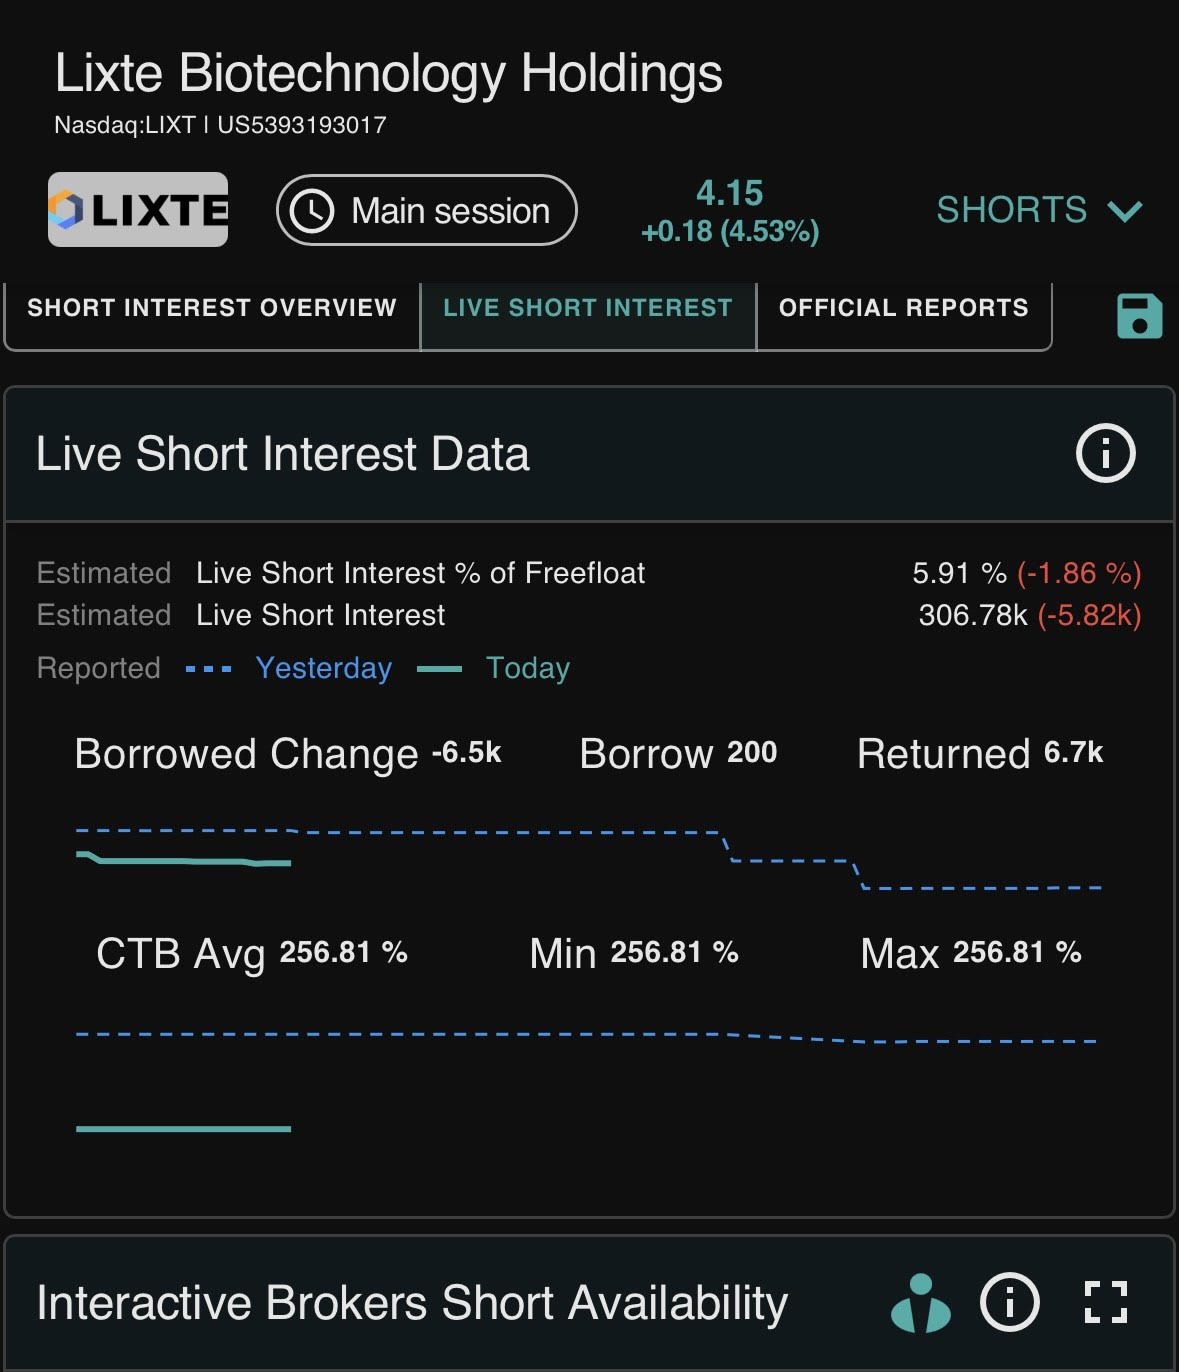This screenshot has width=1179, height=1372.
Task: Select the Live Short Interest tab
Action: coord(588,308)
